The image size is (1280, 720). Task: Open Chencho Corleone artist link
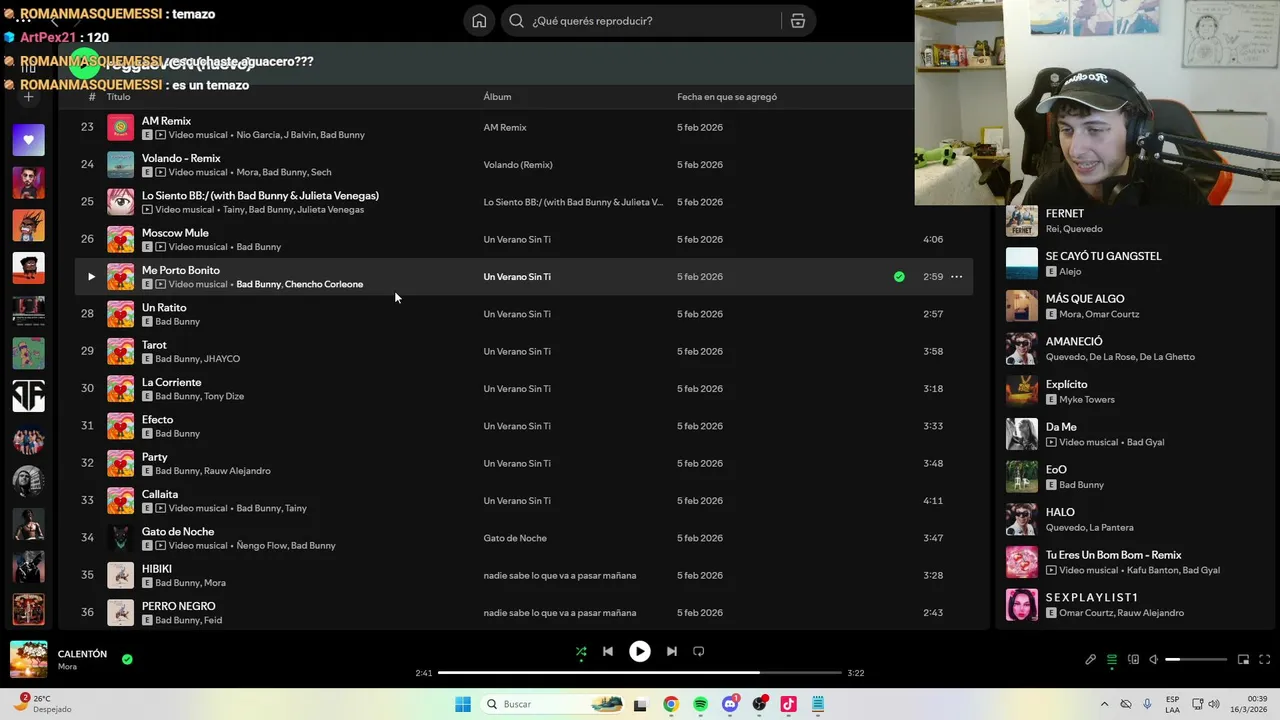point(324,284)
